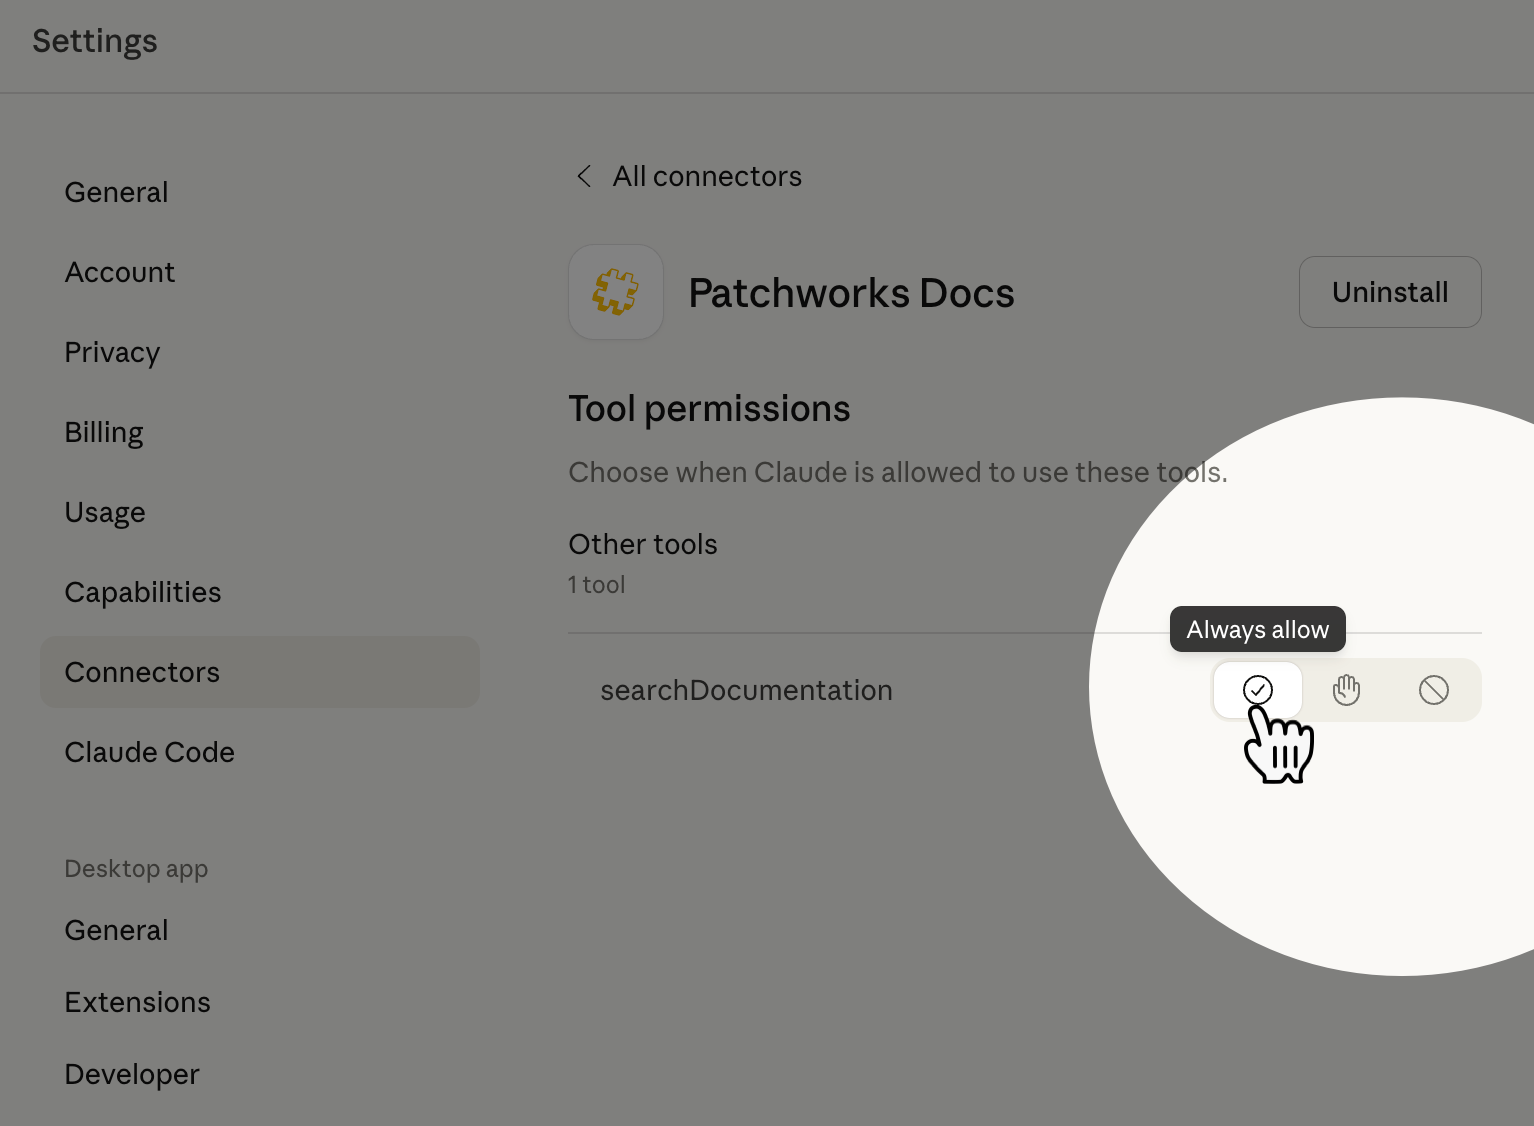Click the Patchworks Docs puzzle piece icon
1534x1126 pixels.
615,292
